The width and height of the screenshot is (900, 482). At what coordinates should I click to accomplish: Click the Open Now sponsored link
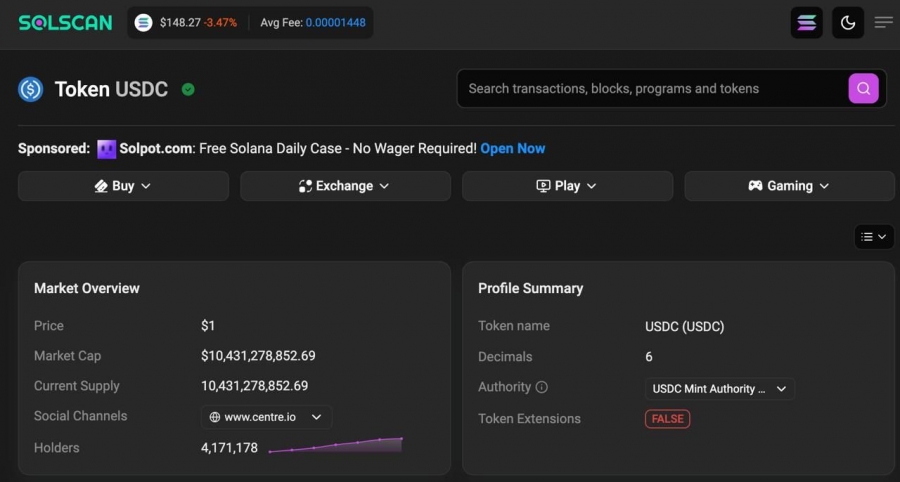point(513,149)
